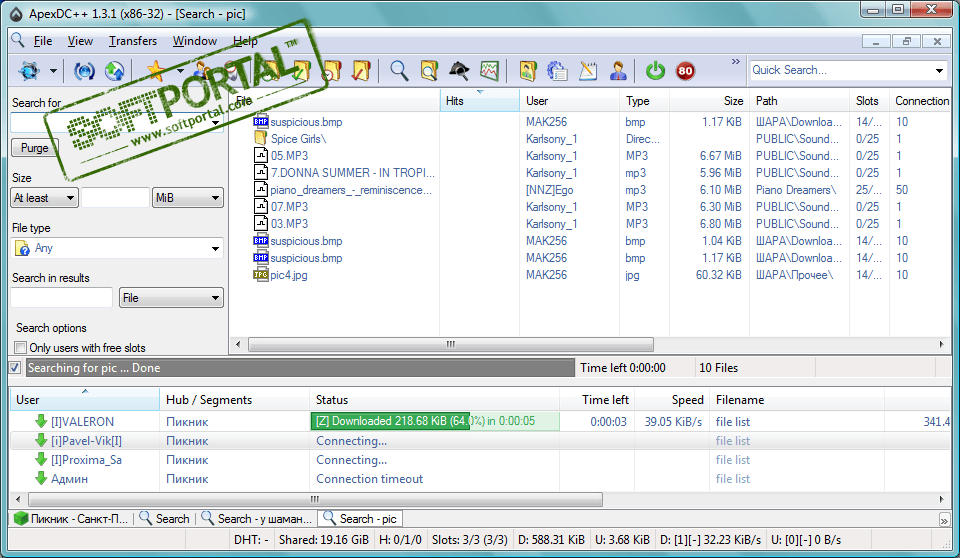Click the transfers pane horizontal scrollbar
This screenshot has height=558, width=960.
pyautogui.click(x=315, y=499)
